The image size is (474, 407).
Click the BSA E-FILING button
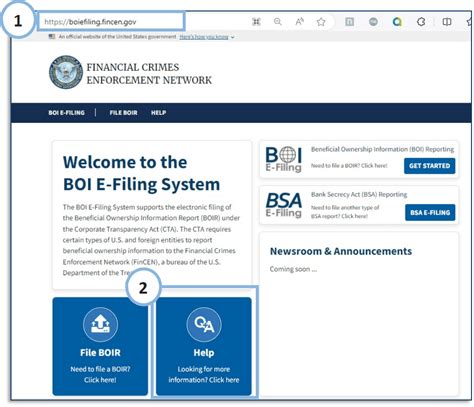click(x=430, y=212)
